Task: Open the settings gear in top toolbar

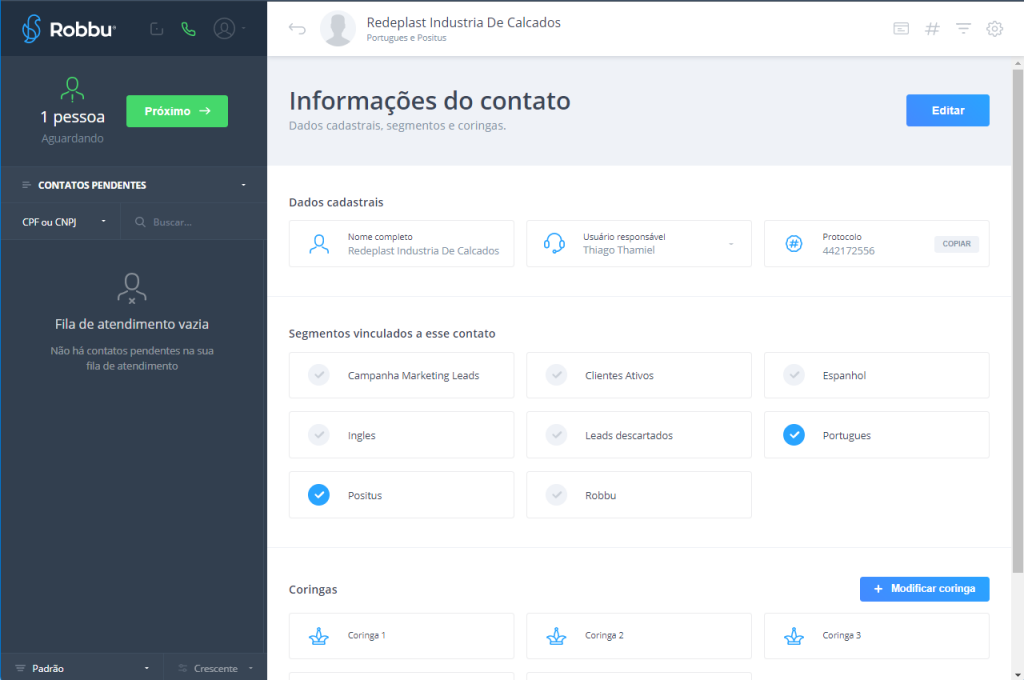Action: tap(994, 29)
